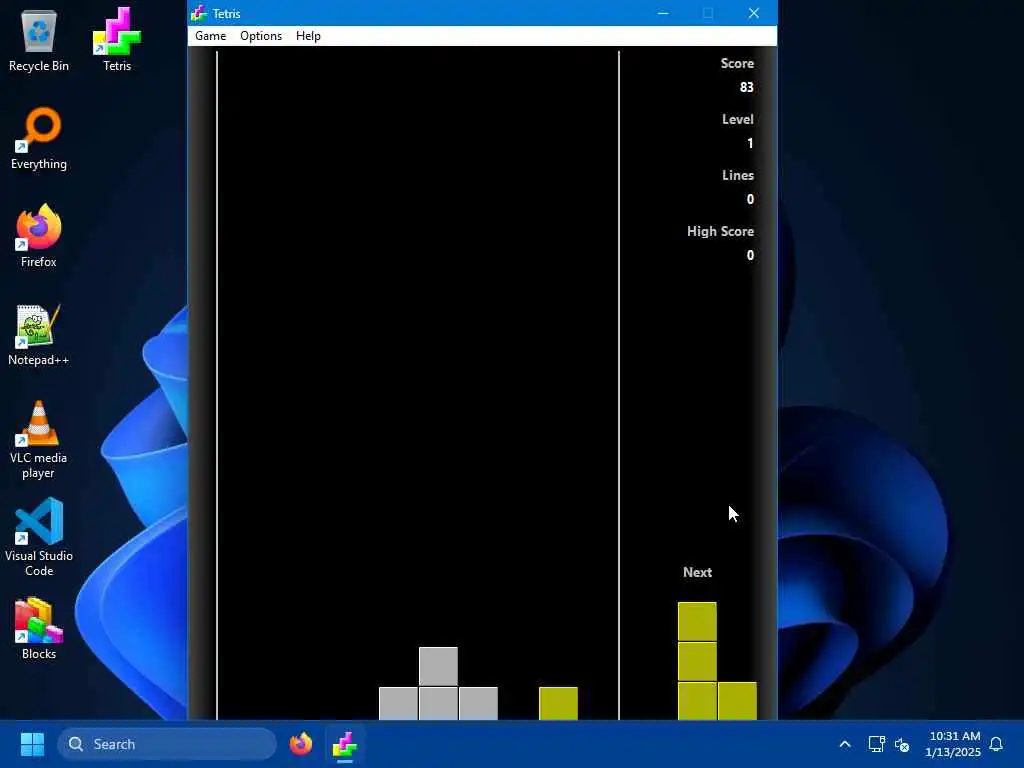The height and width of the screenshot is (768, 1024).
Task: Select the Visual Studio Code shortcut
Action: tap(39, 538)
